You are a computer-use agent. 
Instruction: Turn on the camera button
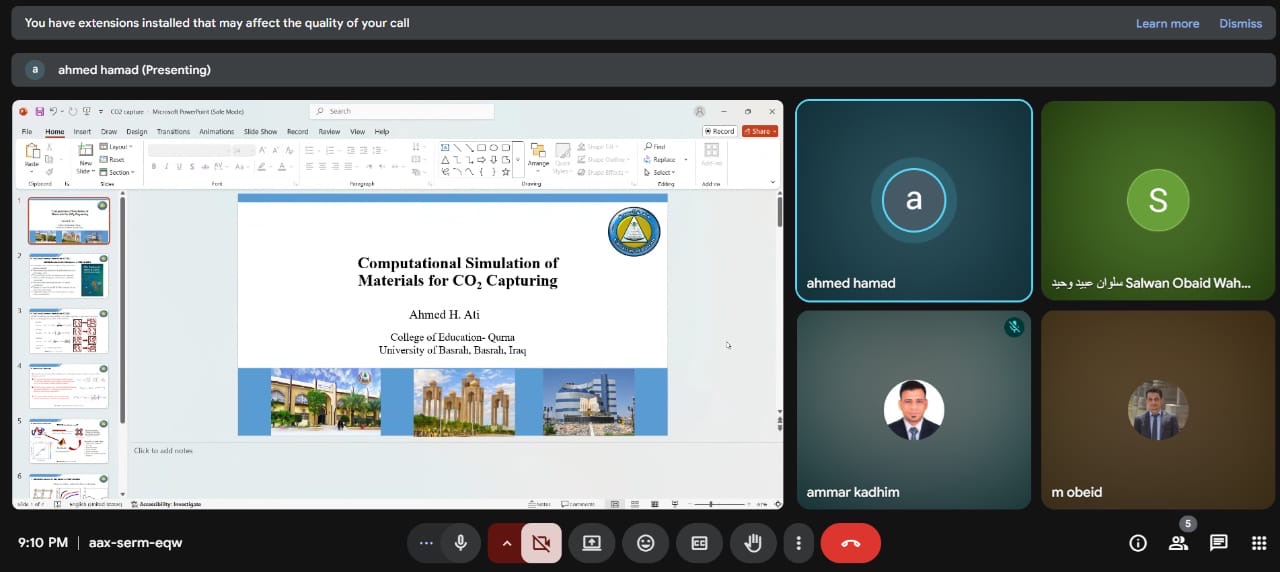click(541, 543)
